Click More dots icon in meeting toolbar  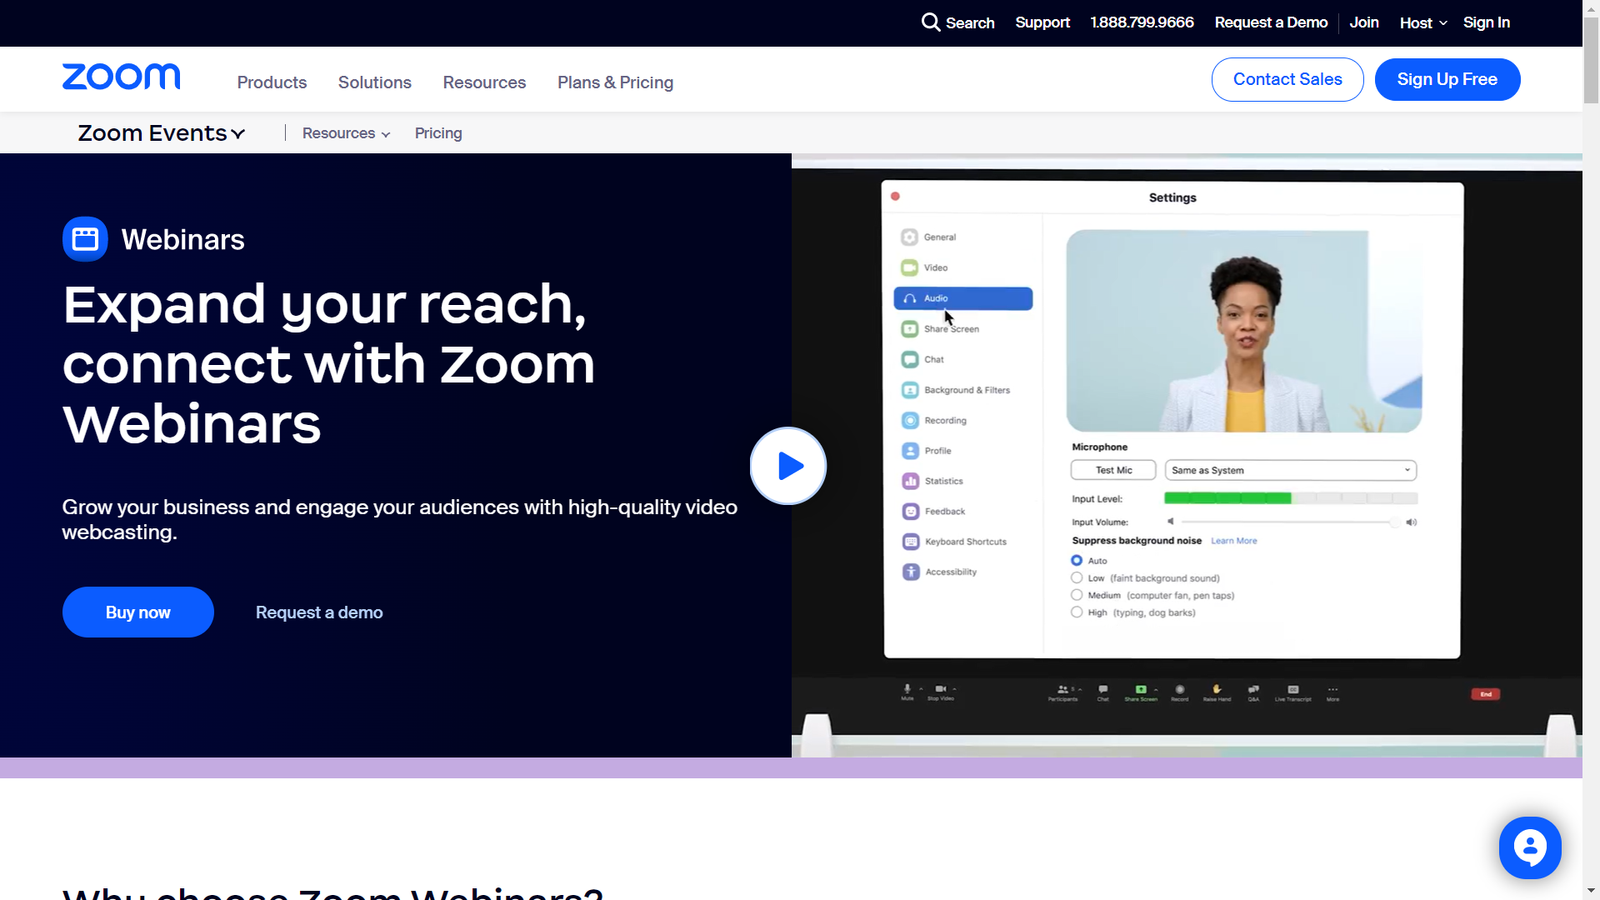[1333, 689]
